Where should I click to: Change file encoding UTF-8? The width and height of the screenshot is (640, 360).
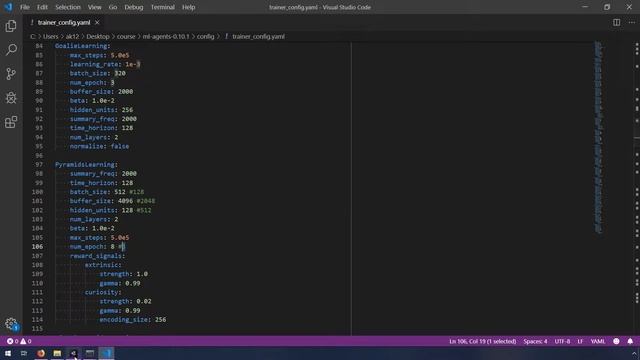(x=562, y=341)
